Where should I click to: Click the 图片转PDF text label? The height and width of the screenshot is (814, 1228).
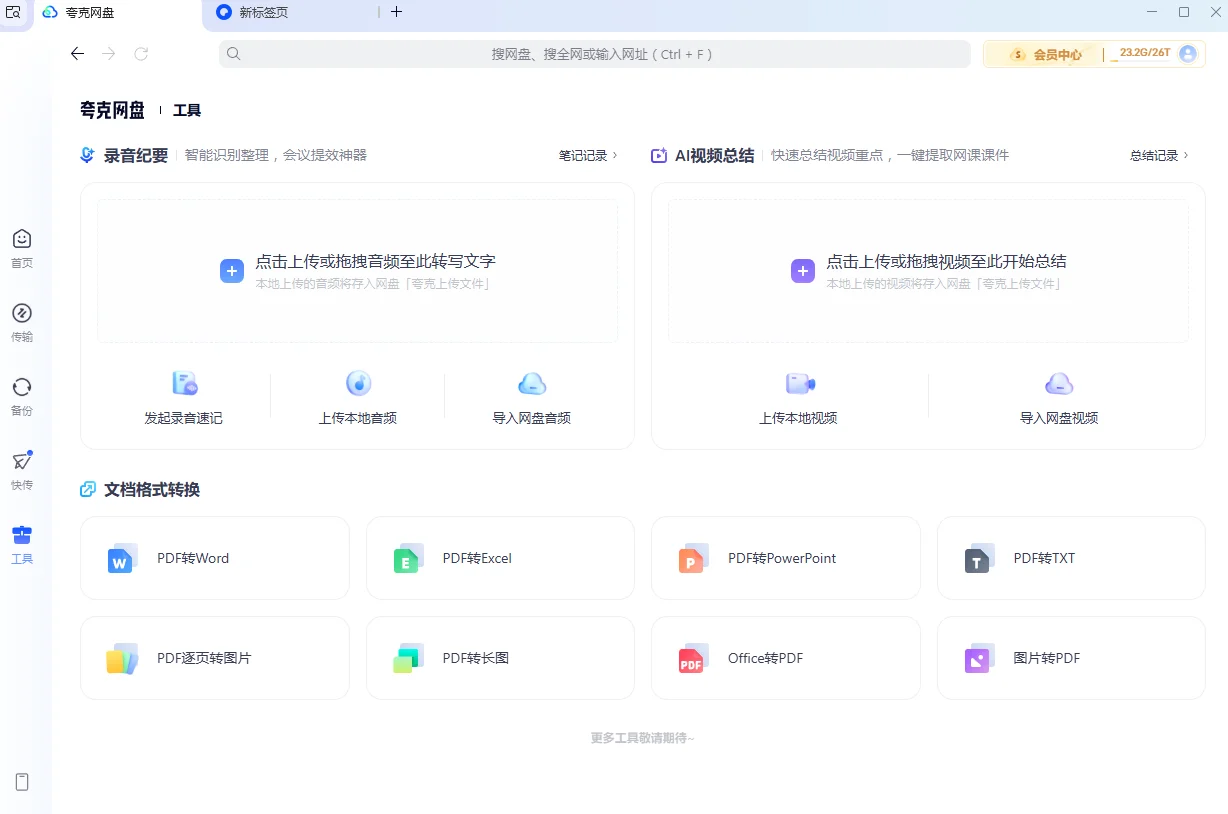1047,658
